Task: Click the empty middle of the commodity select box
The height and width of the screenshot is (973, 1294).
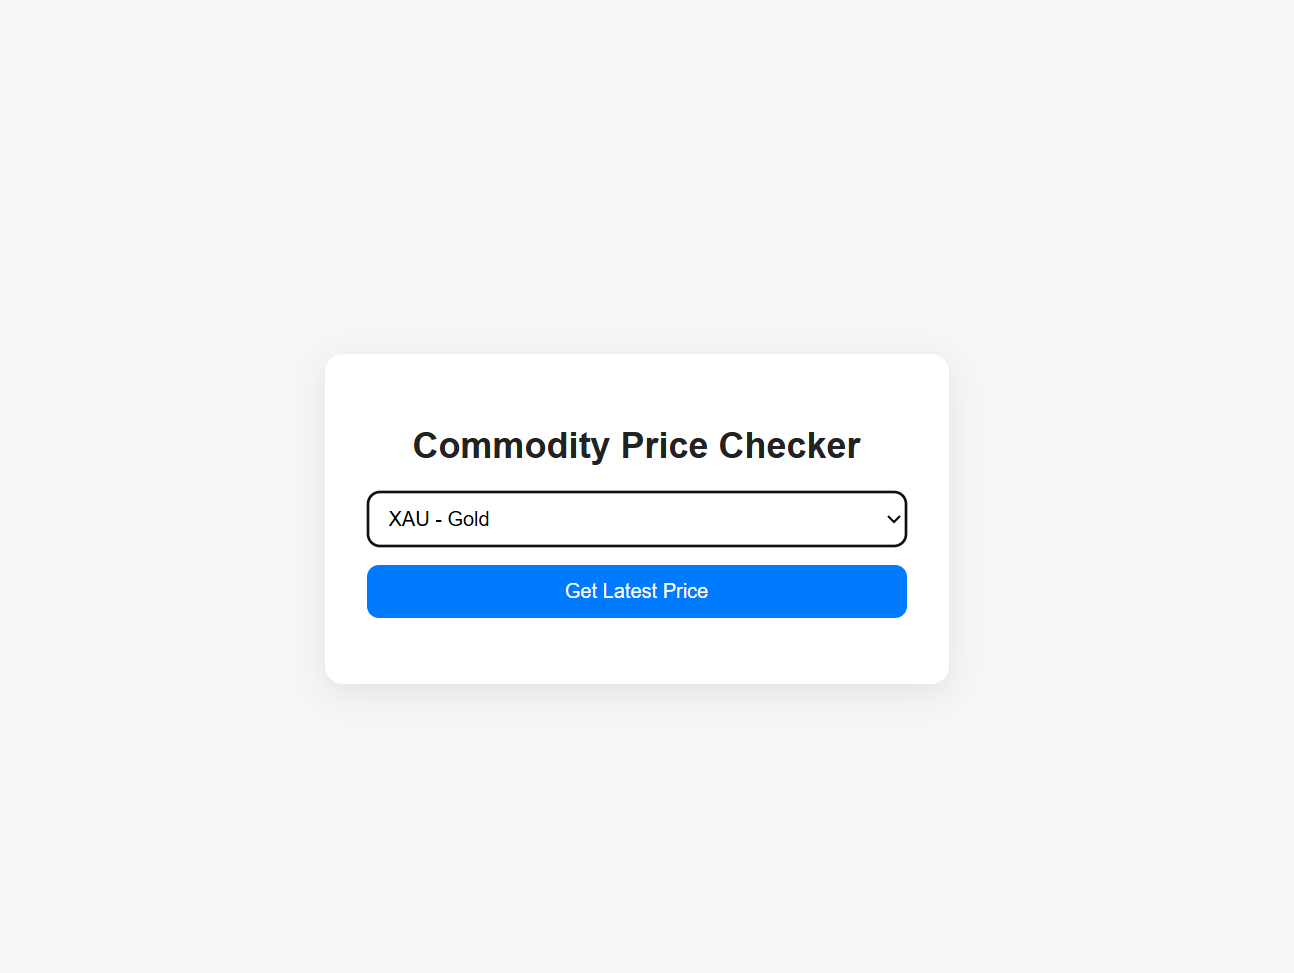Action: click(x=680, y=519)
